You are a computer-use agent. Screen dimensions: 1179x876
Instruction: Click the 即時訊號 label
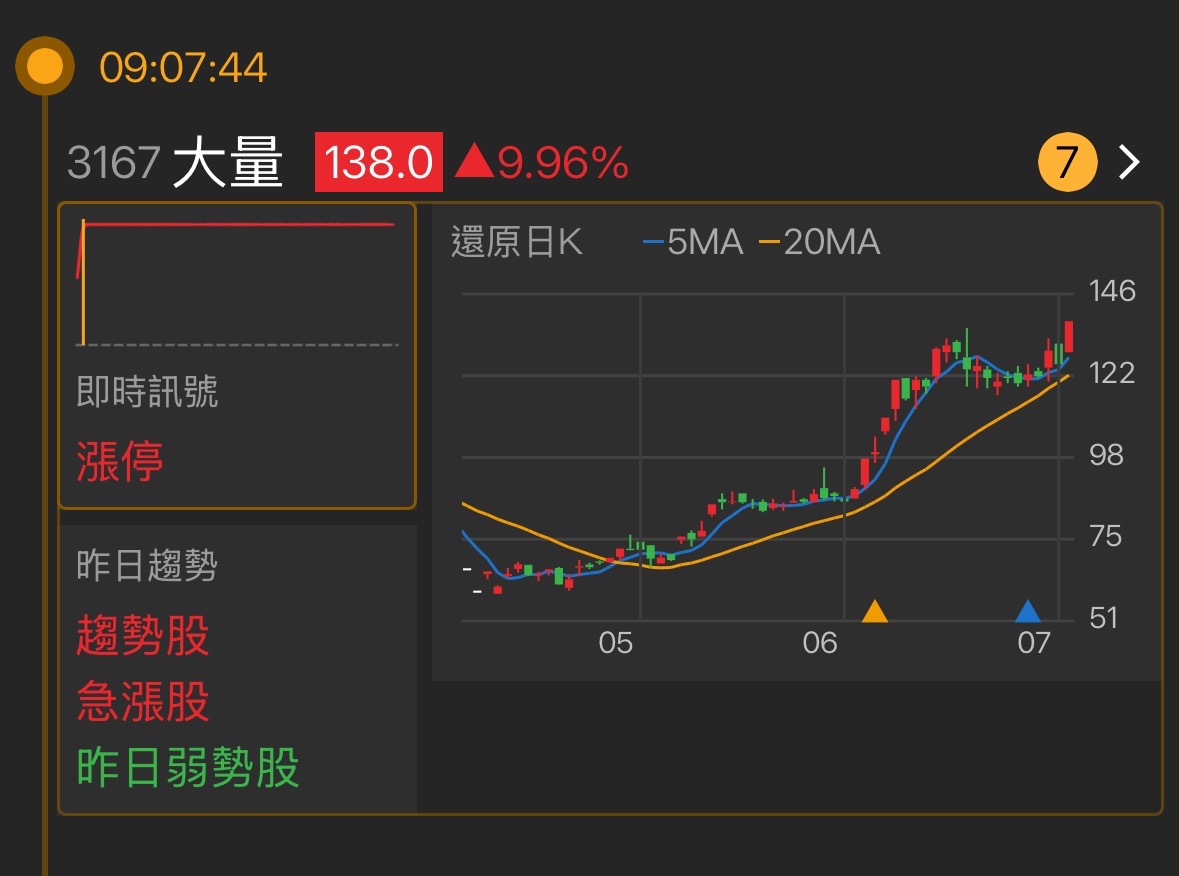(x=147, y=392)
